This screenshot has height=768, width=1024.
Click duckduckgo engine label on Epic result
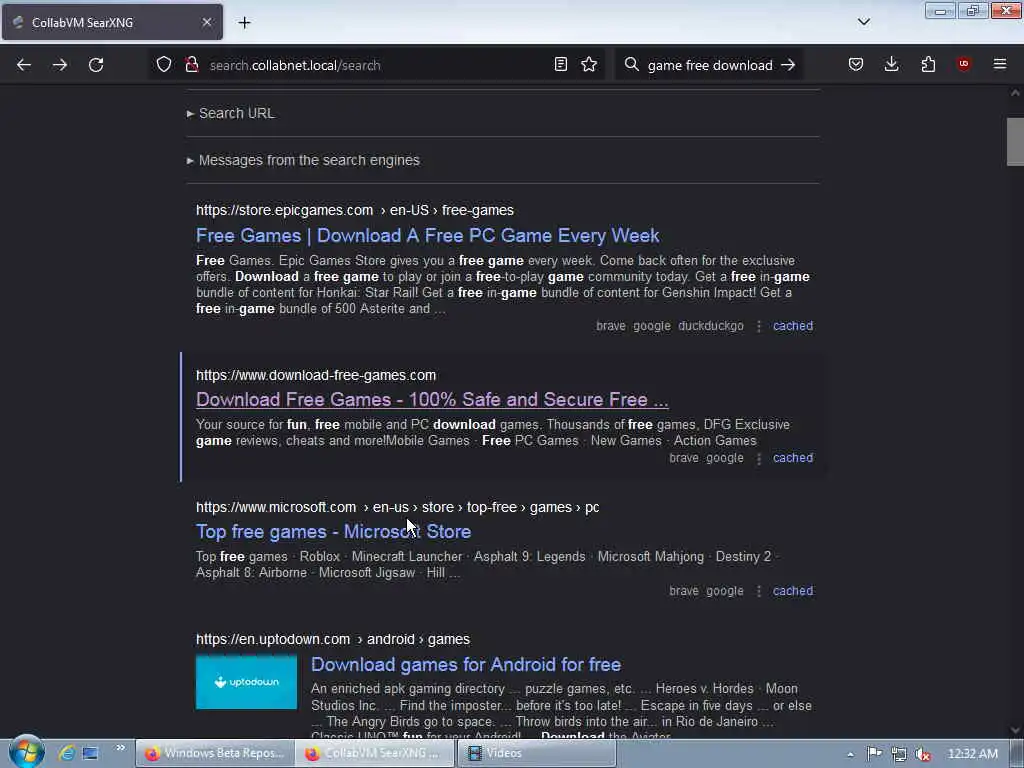(x=711, y=325)
